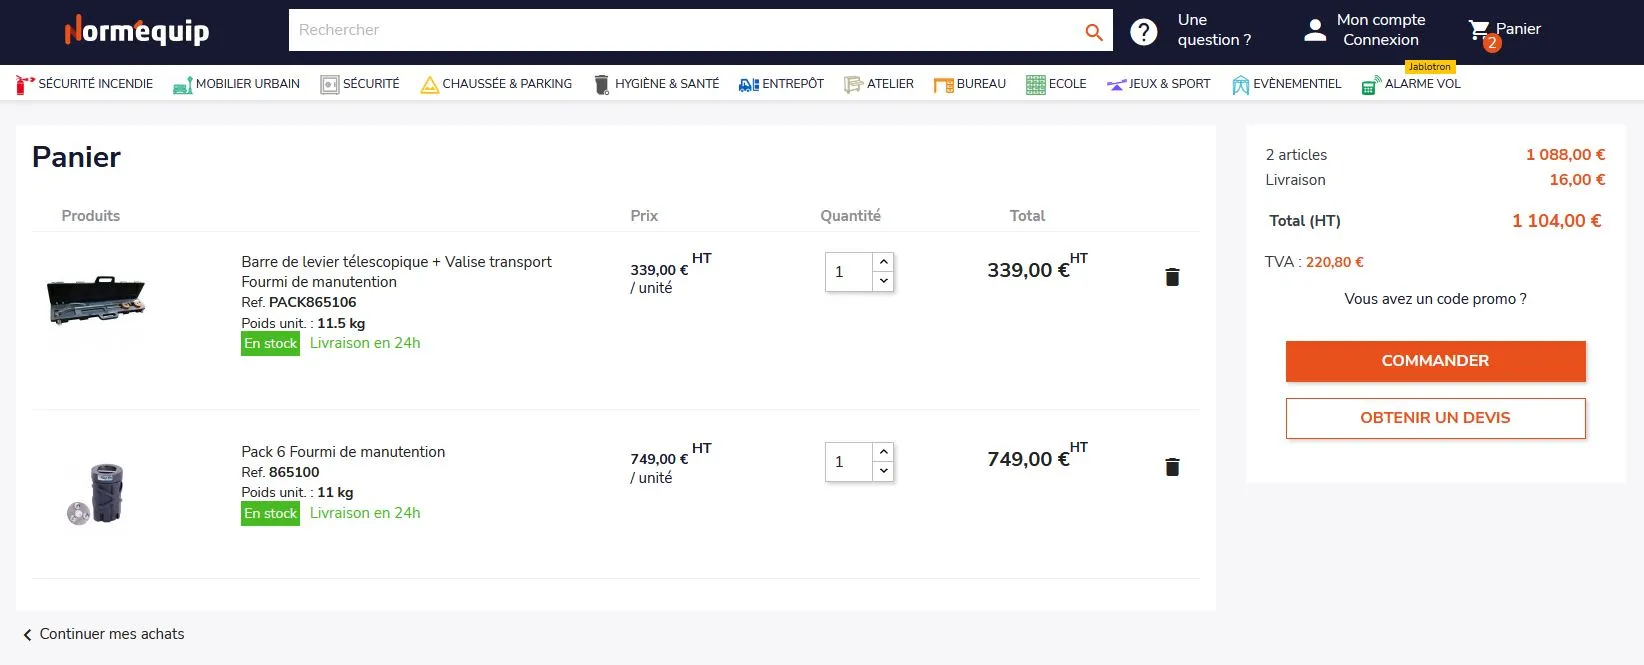This screenshot has height=665, width=1644.
Task: Decrease quantity of Pack 6 Fourmi
Action: pyautogui.click(x=883, y=471)
